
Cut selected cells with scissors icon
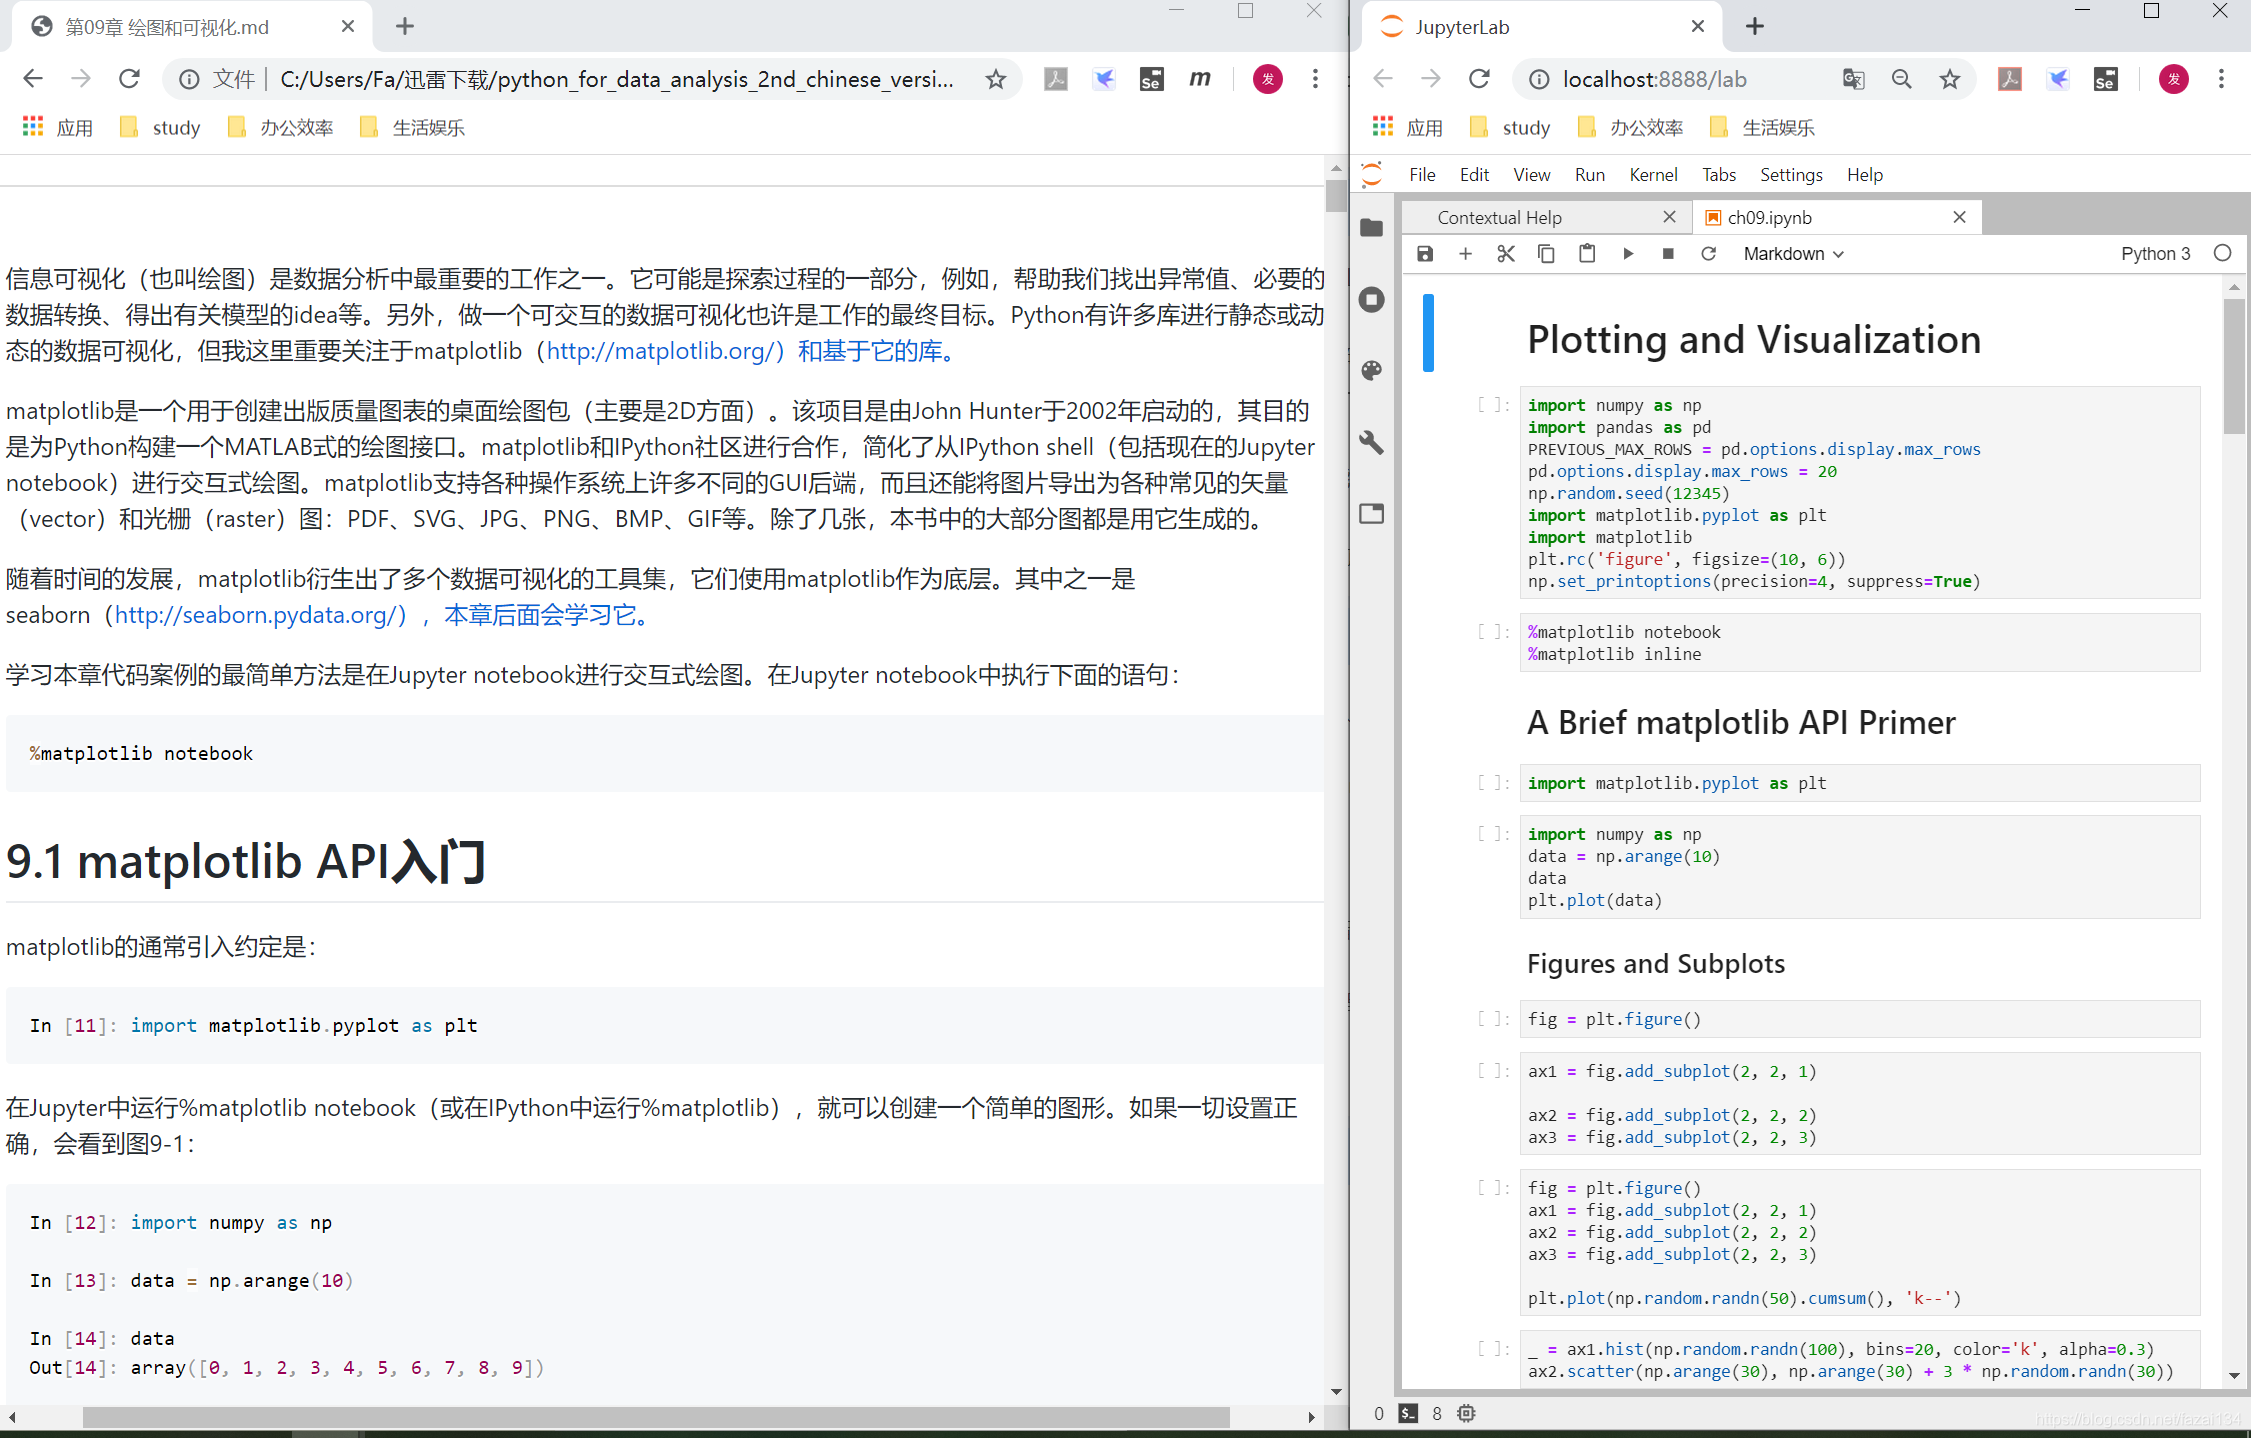[x=1505, y=254]
